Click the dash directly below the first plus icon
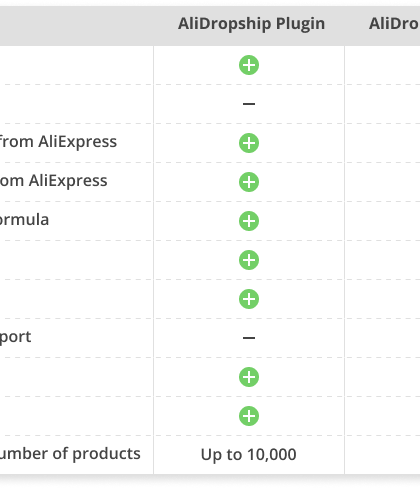Viewport: 420px width, 489px height. pyautogui.click(x=249, y=104)
